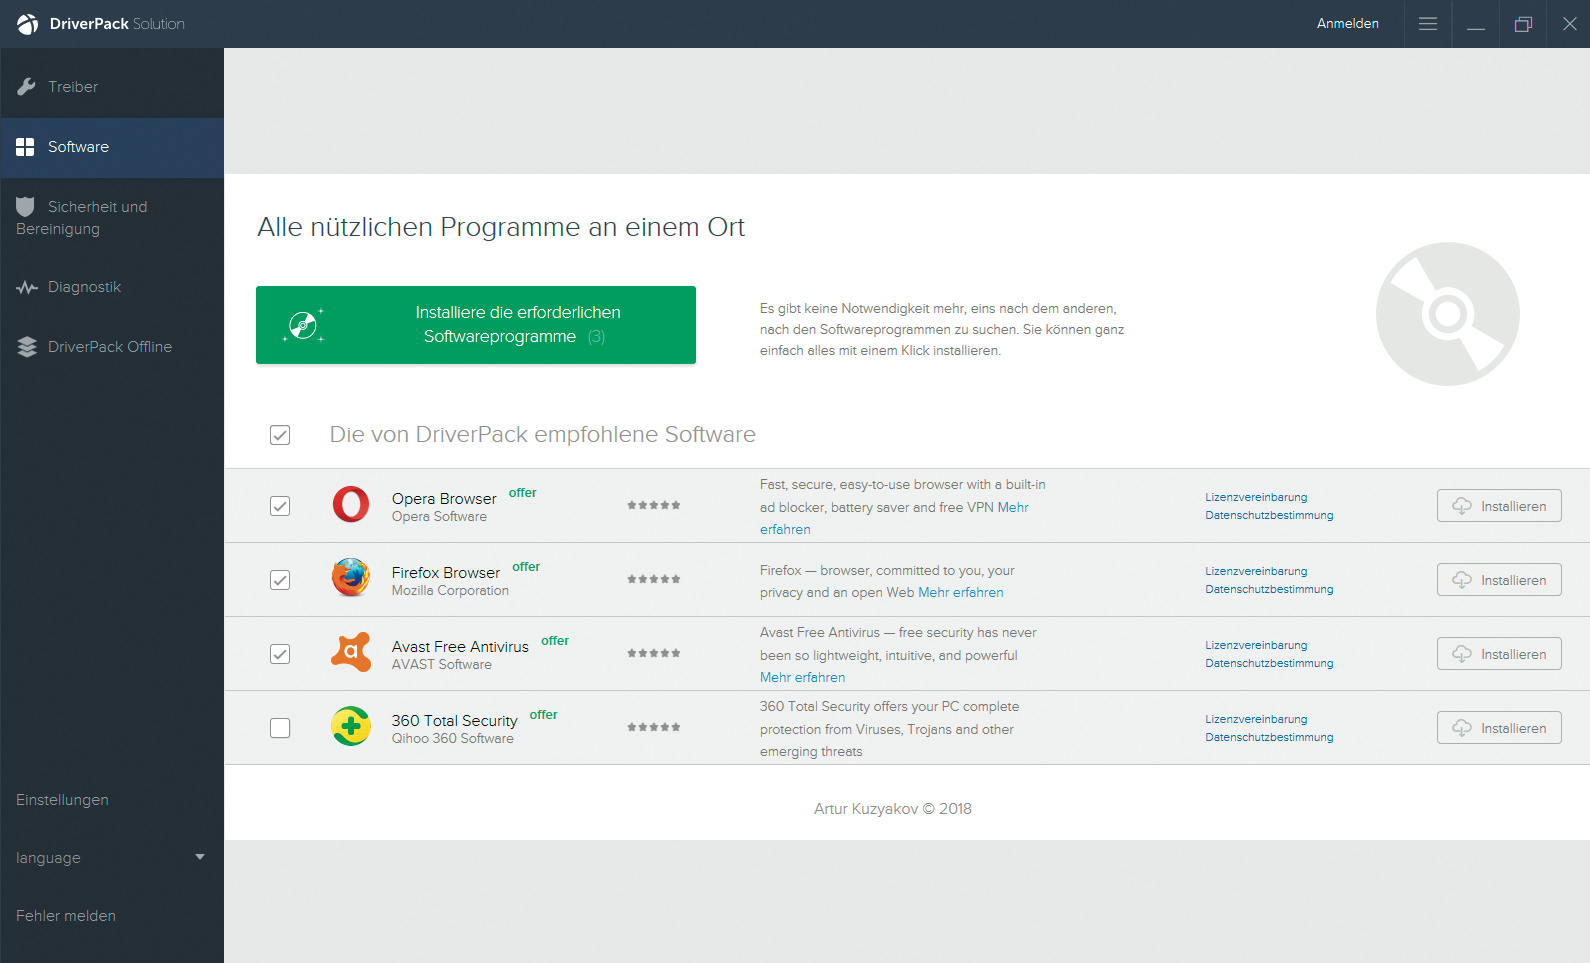Close the DriverPack Solution window
1590x963 pixels.
coord(1570,24)
